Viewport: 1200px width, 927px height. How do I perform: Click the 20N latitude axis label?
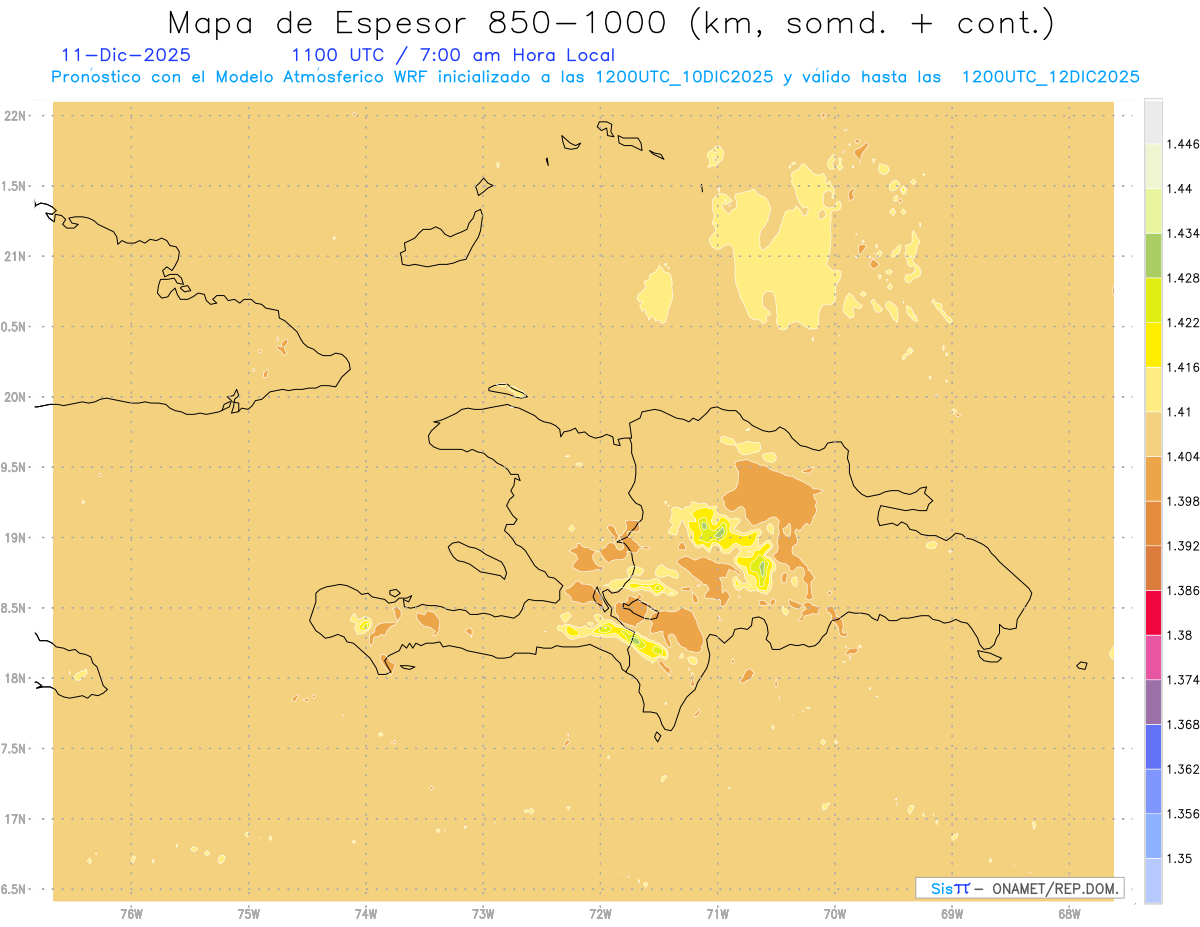click(17, 397)
